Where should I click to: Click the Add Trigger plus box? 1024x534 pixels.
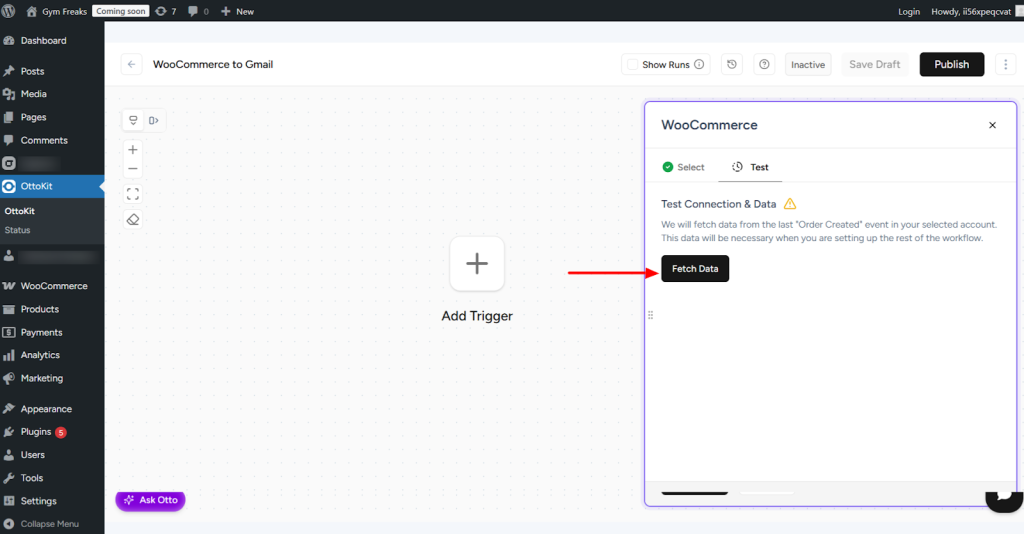[477, 264]
